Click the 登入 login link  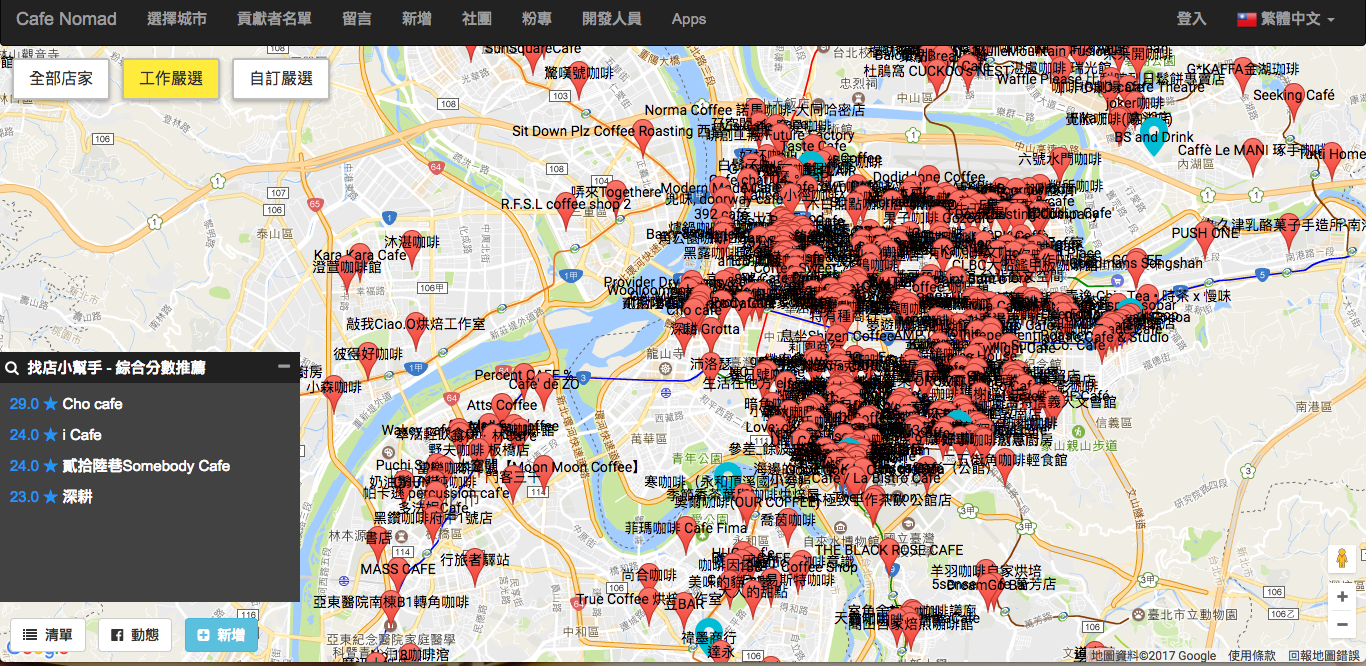(1192, 19)
